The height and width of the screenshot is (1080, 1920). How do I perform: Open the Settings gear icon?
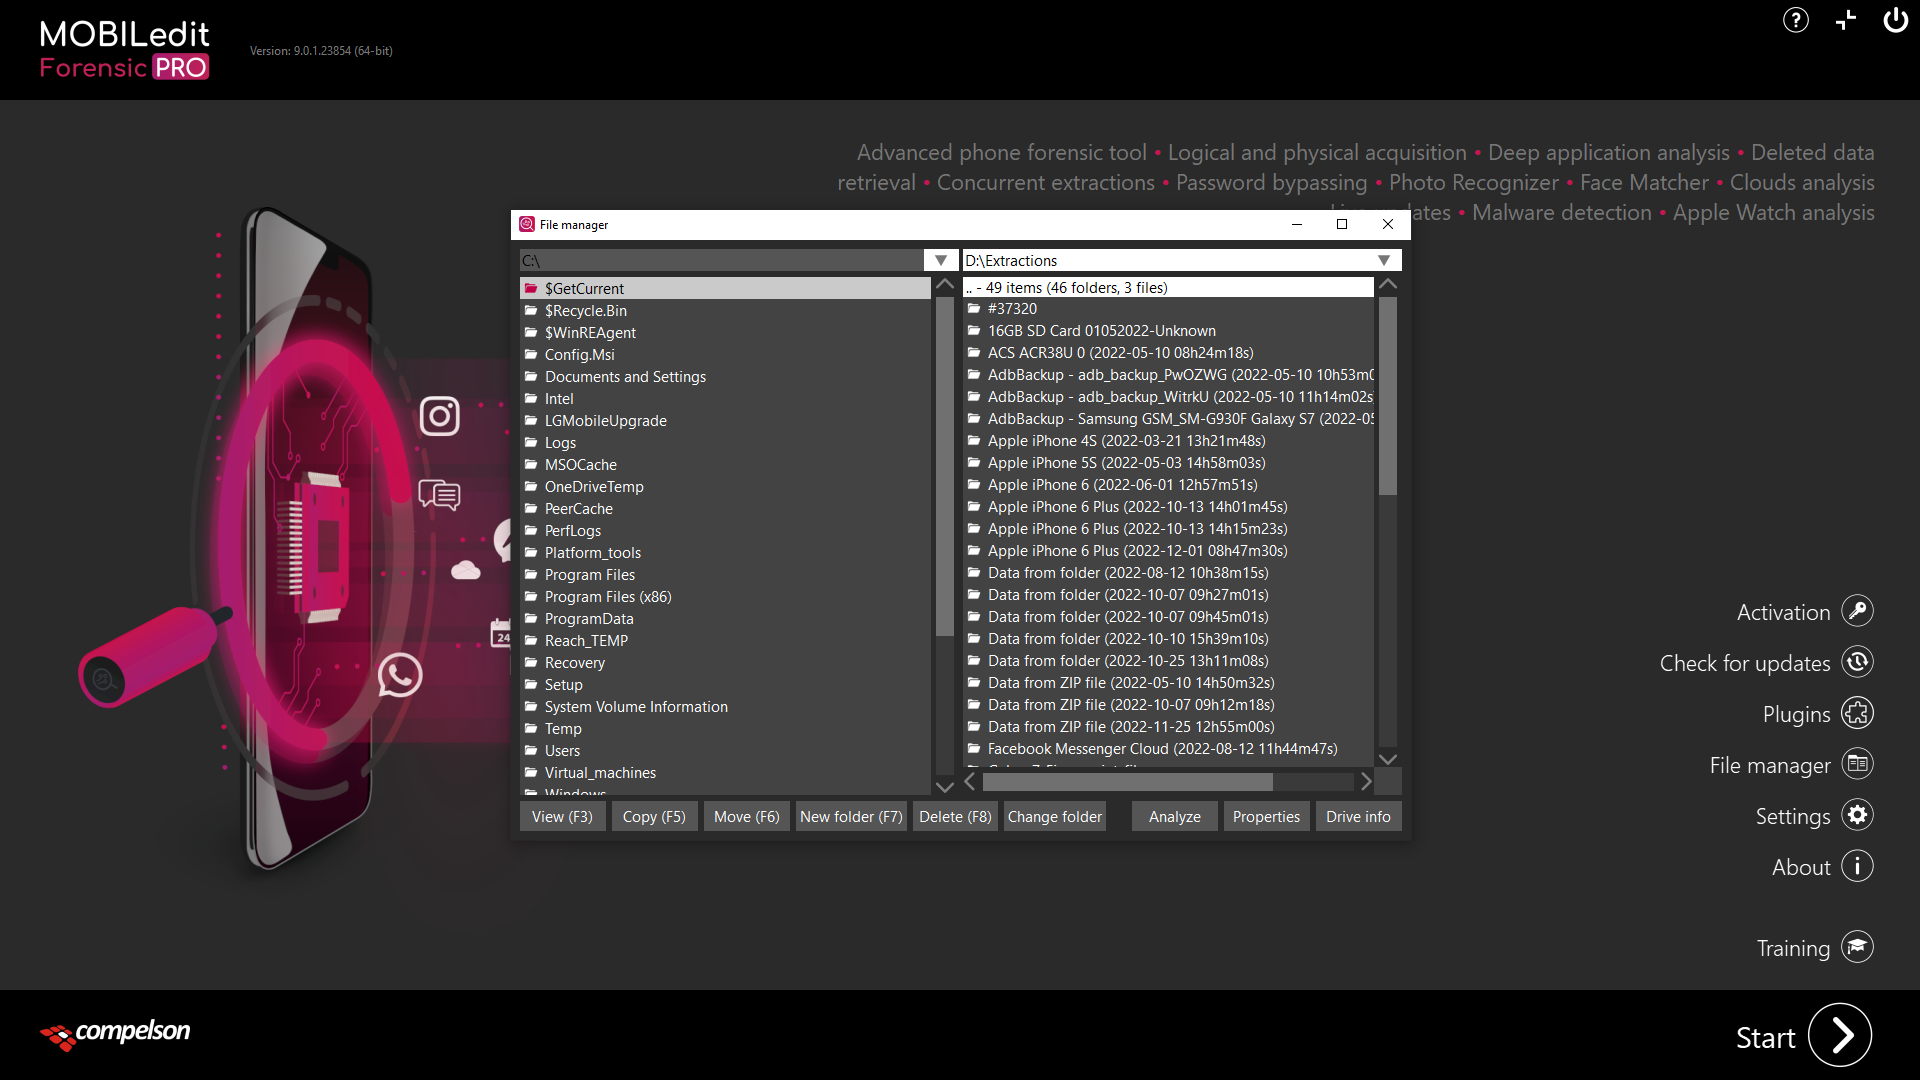click(1857, 815)
